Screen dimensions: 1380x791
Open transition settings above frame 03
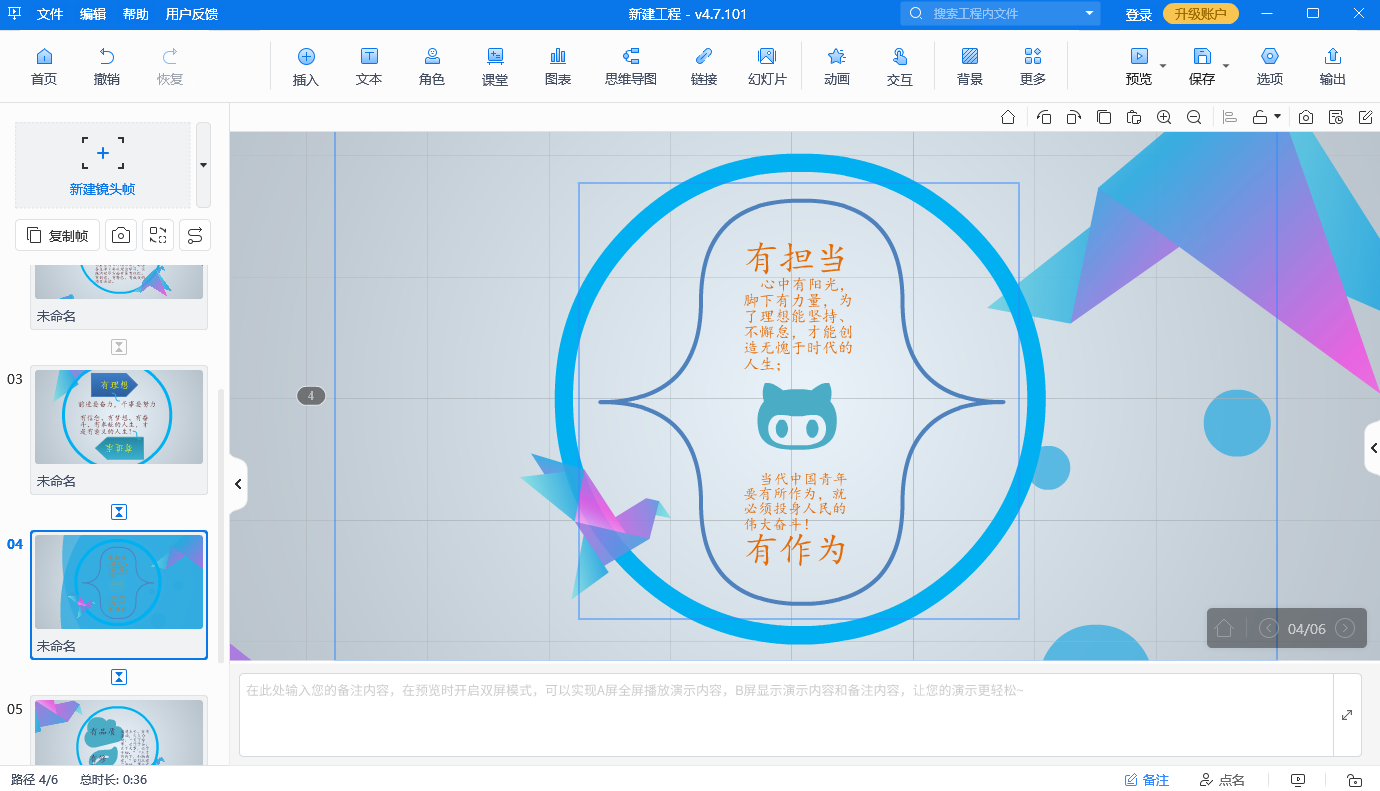tap(119, 347)
